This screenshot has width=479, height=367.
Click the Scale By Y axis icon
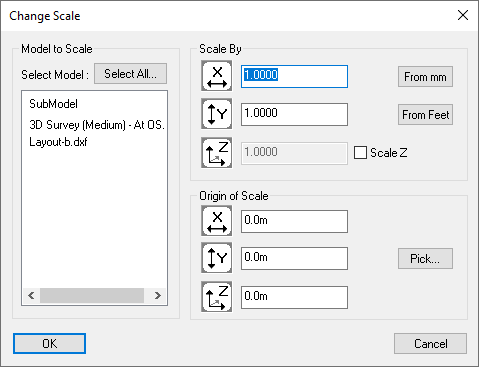[x=217, y=114]
